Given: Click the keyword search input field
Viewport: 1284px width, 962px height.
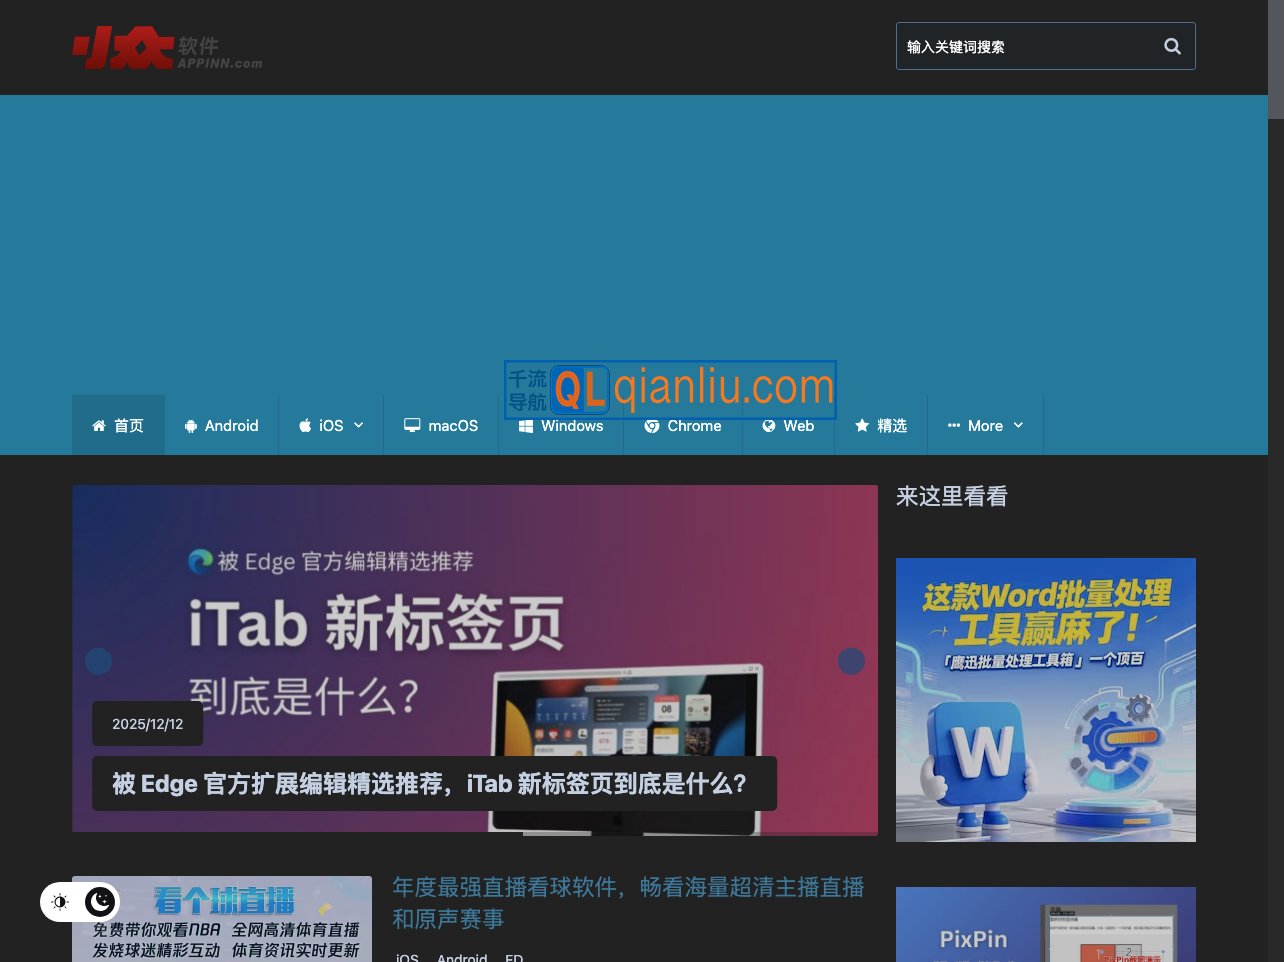Looking at the screenshot, I should [1020, 45].
